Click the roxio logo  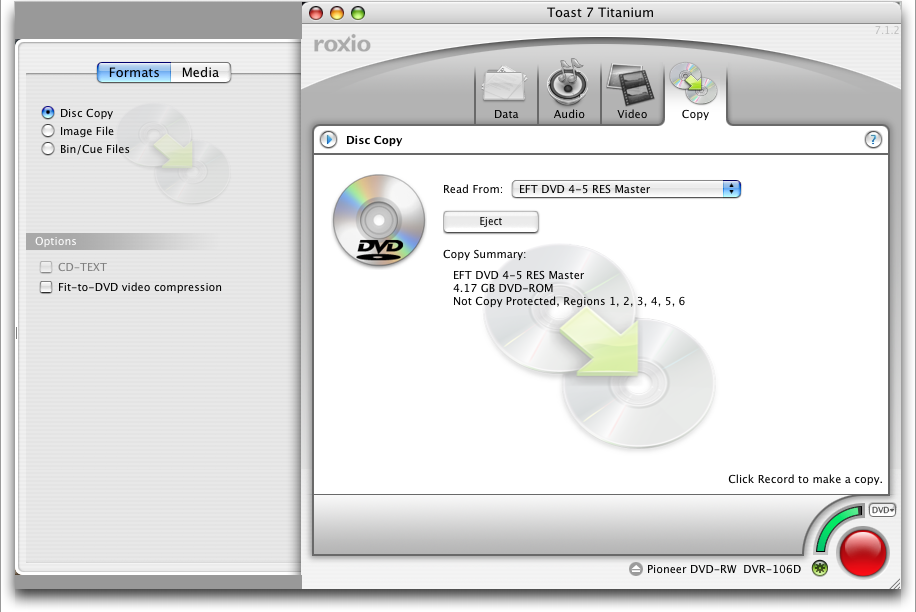[342, 44]
